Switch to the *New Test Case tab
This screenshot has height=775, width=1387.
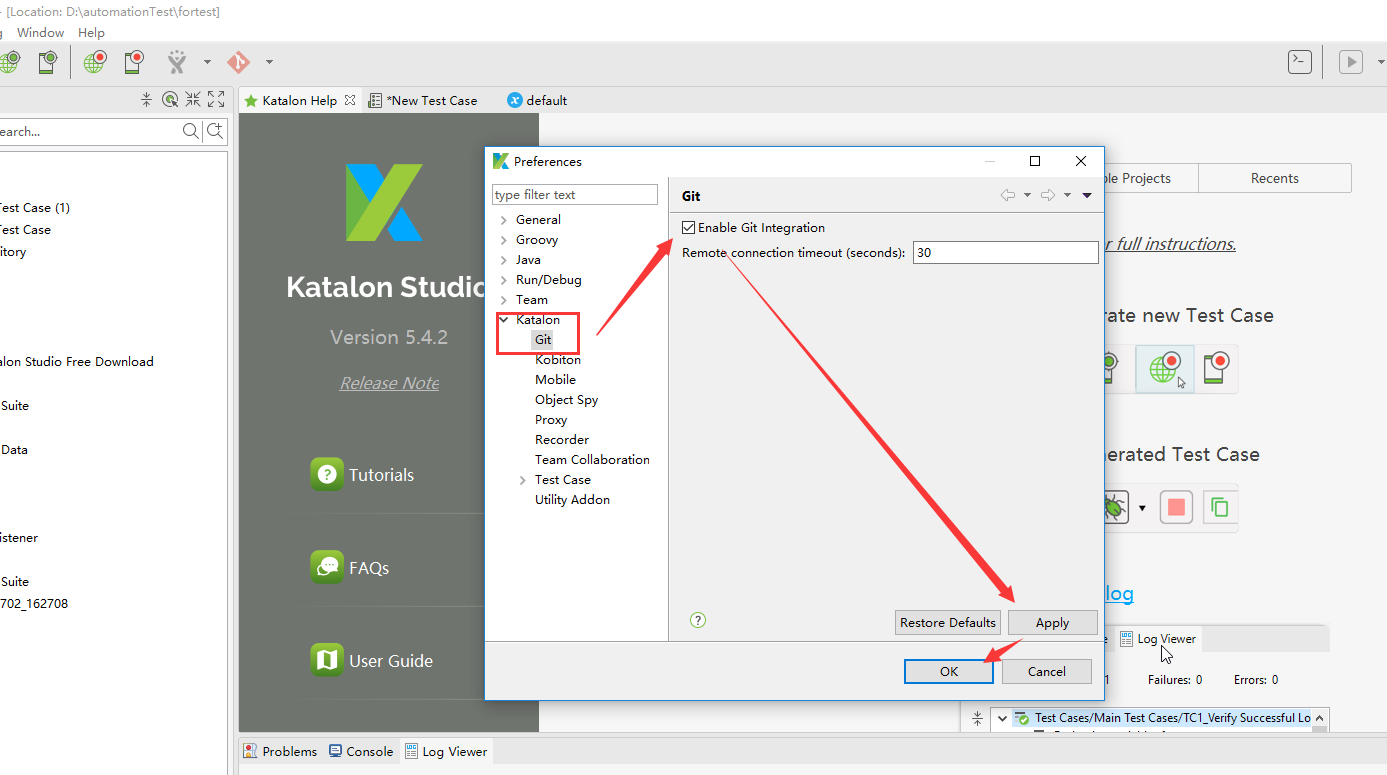[x=423, y=100]
